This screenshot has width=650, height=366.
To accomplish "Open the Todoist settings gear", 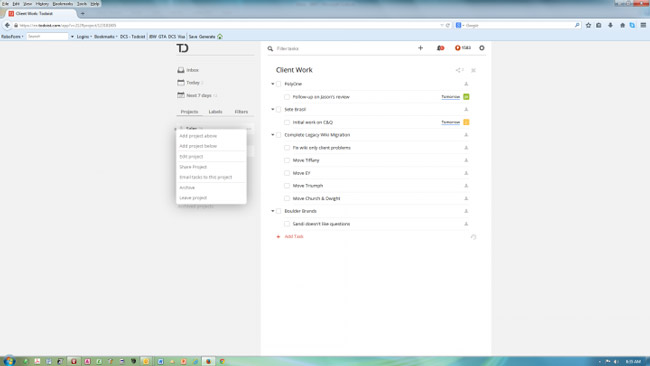I will (x=482, y=48).
